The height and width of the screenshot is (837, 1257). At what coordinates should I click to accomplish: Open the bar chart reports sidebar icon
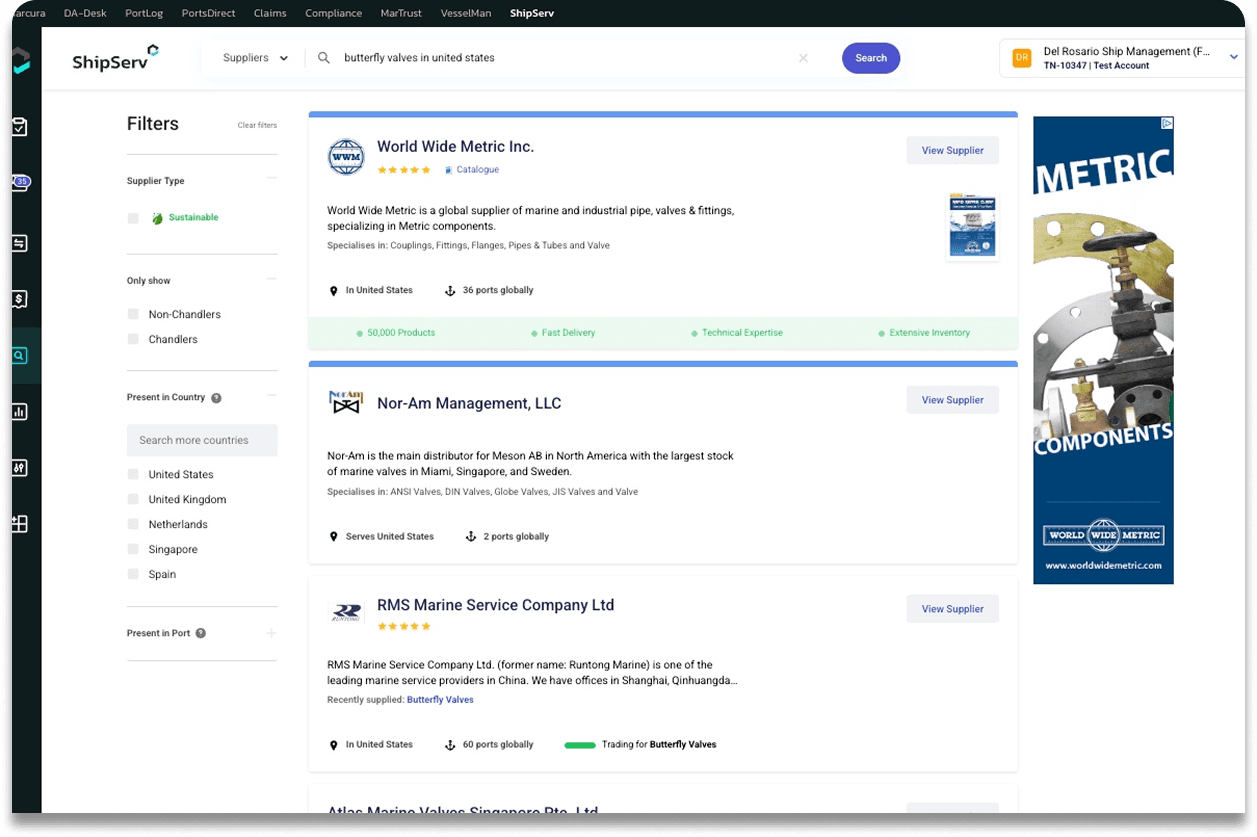[19, 411]
